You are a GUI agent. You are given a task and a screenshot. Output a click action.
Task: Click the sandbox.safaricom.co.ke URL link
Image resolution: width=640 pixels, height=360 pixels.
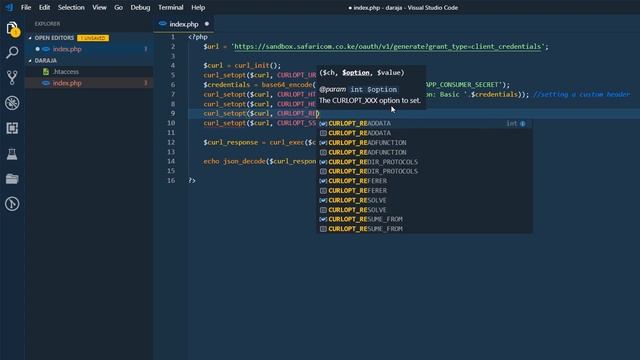(387, 47)
